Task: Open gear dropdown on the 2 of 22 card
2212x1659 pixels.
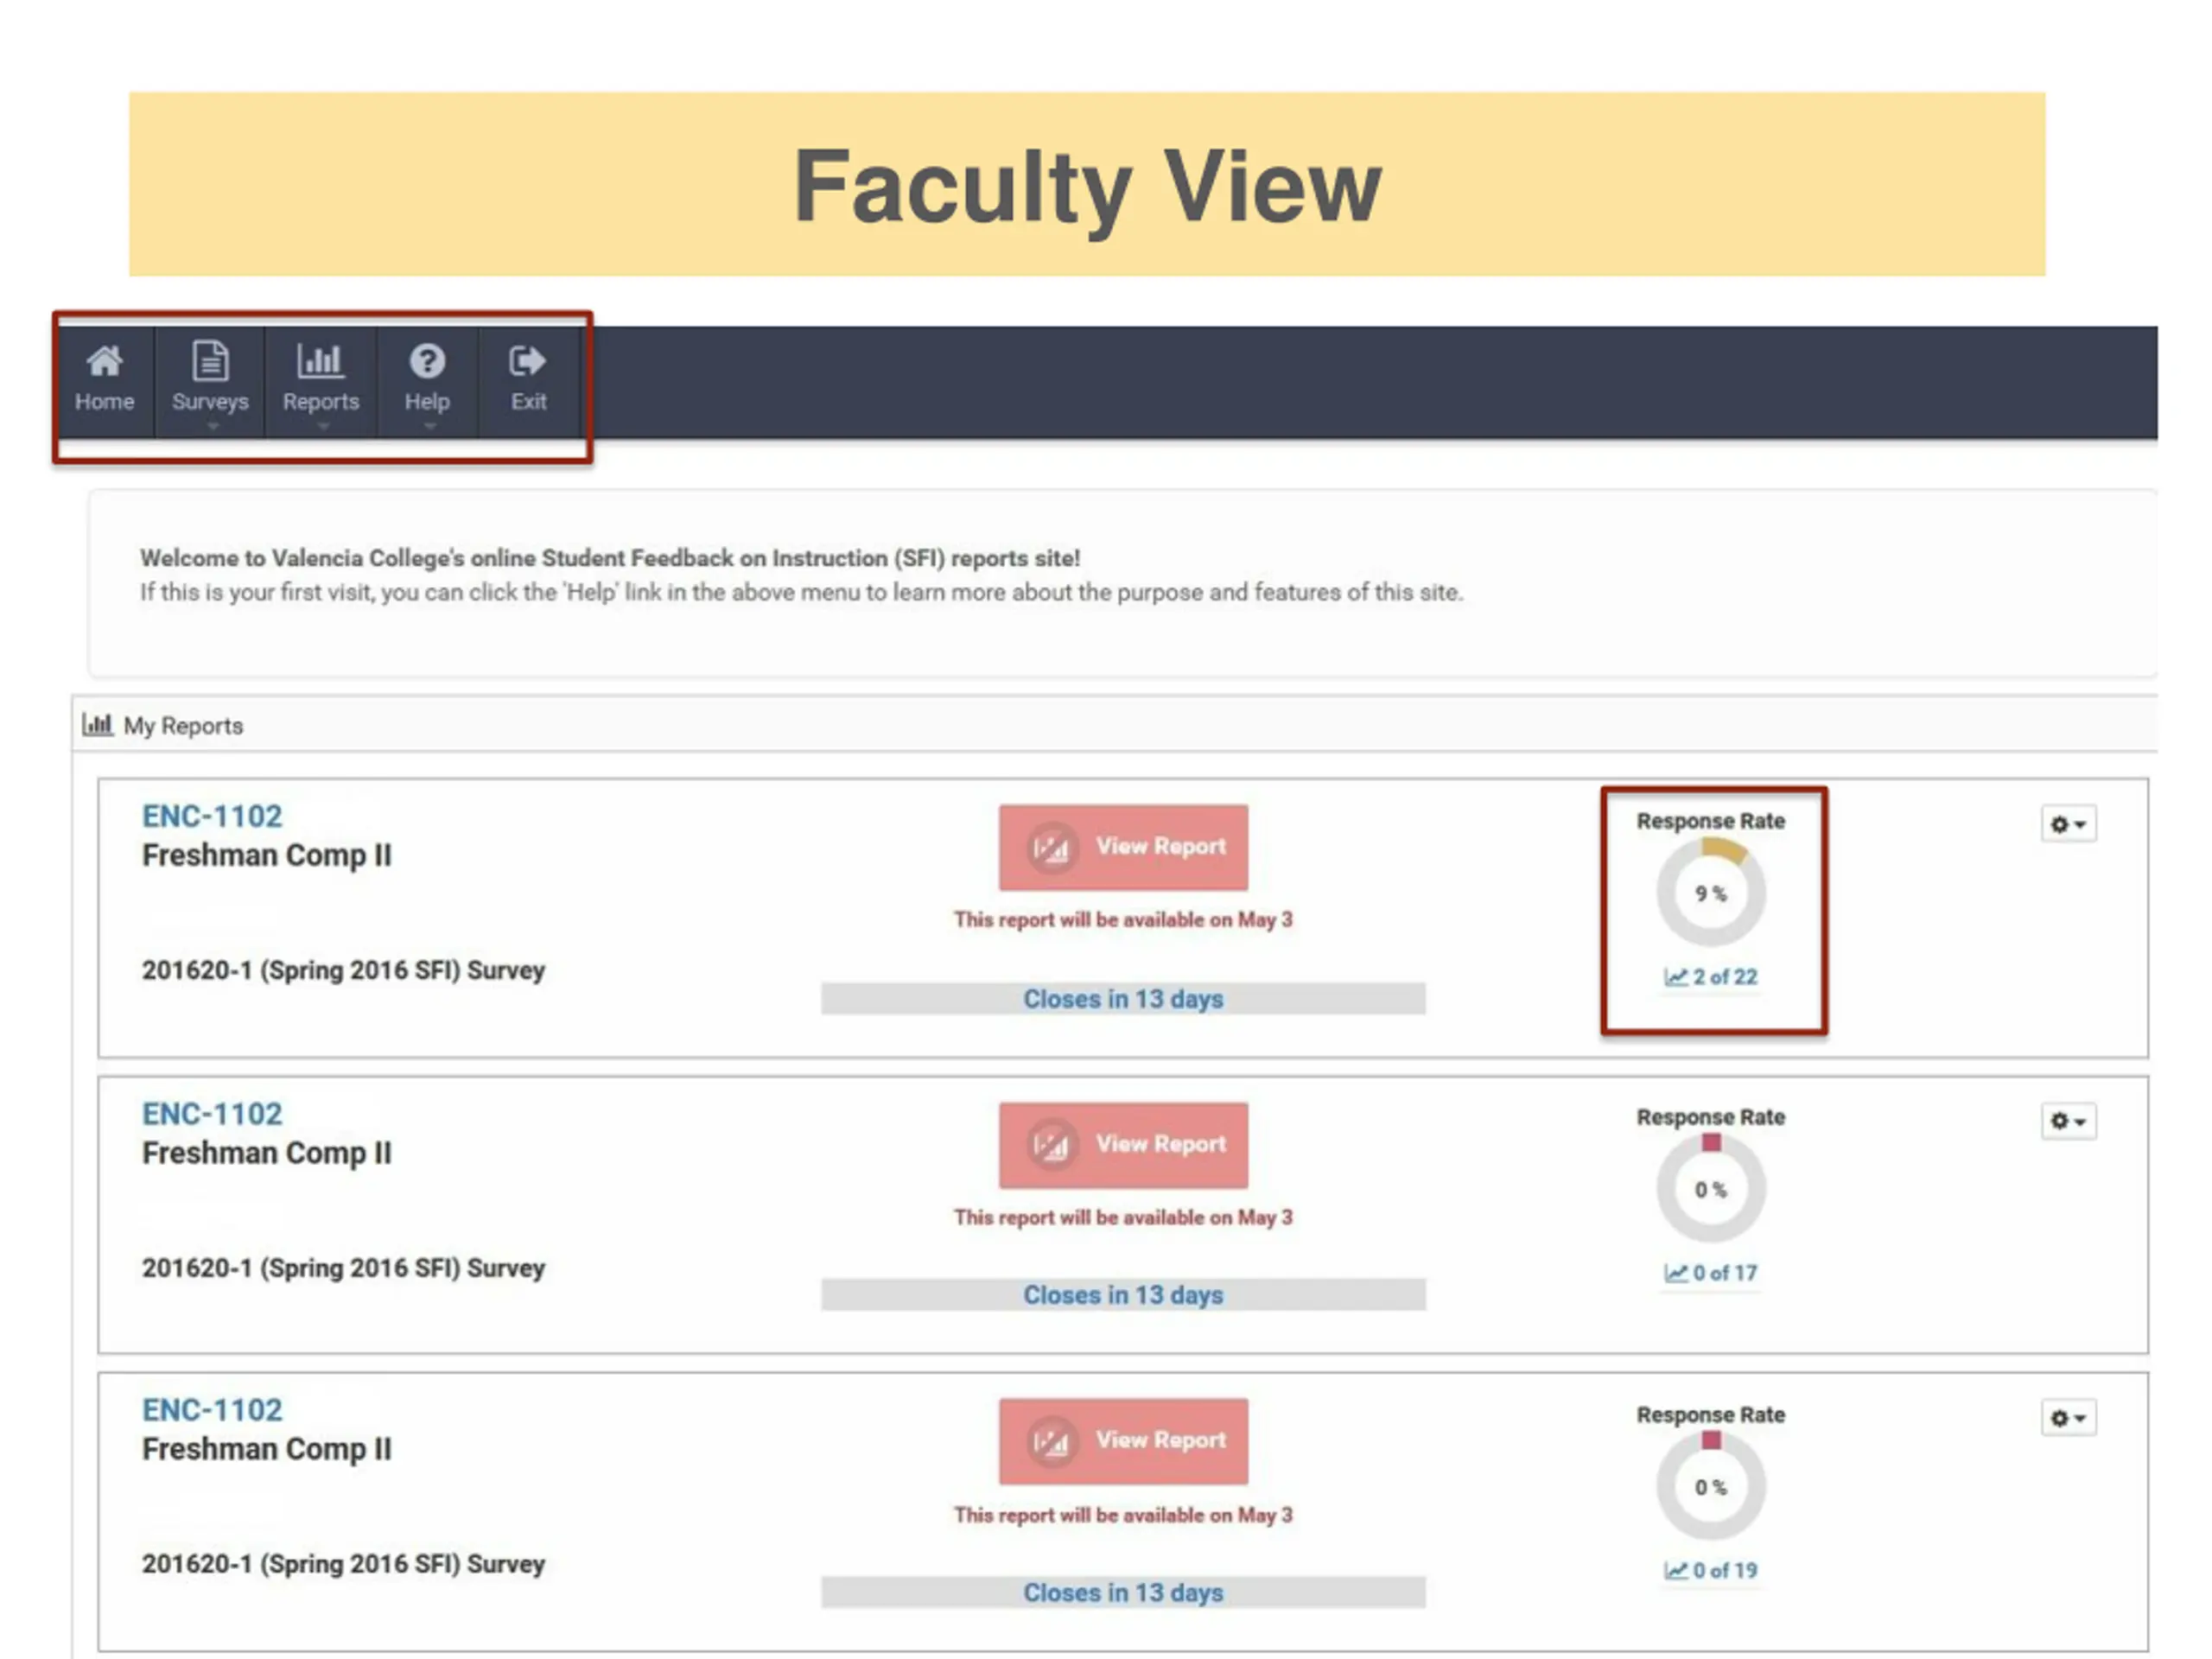Action: (2068, 824)
